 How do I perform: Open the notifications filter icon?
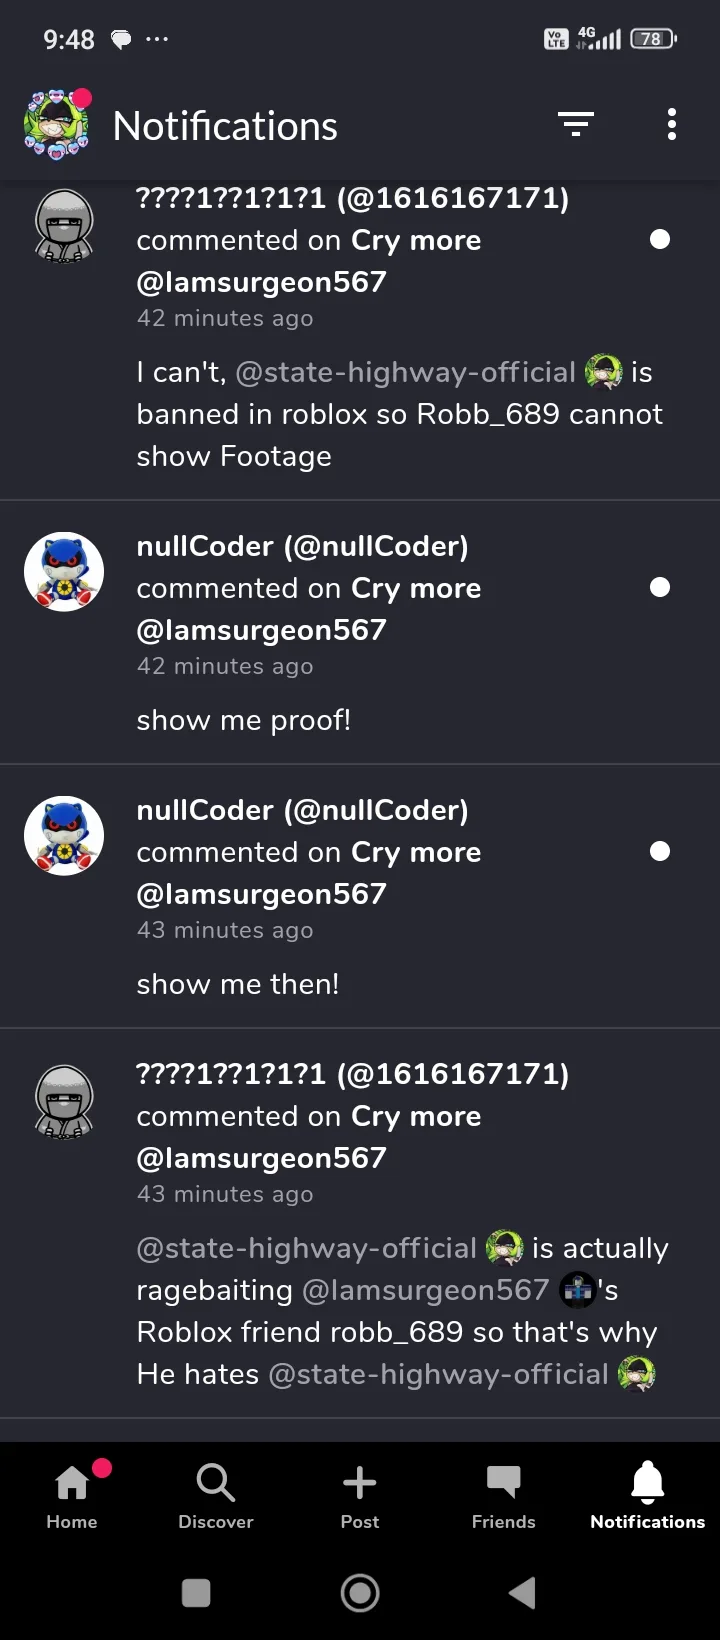(576, 124)
